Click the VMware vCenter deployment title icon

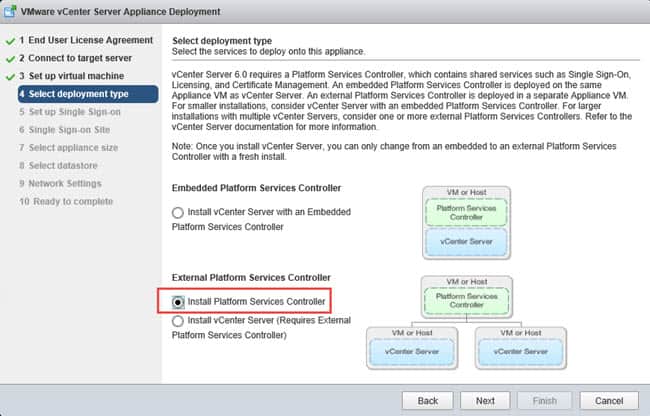pyautogui.click(x=10, y=11)
